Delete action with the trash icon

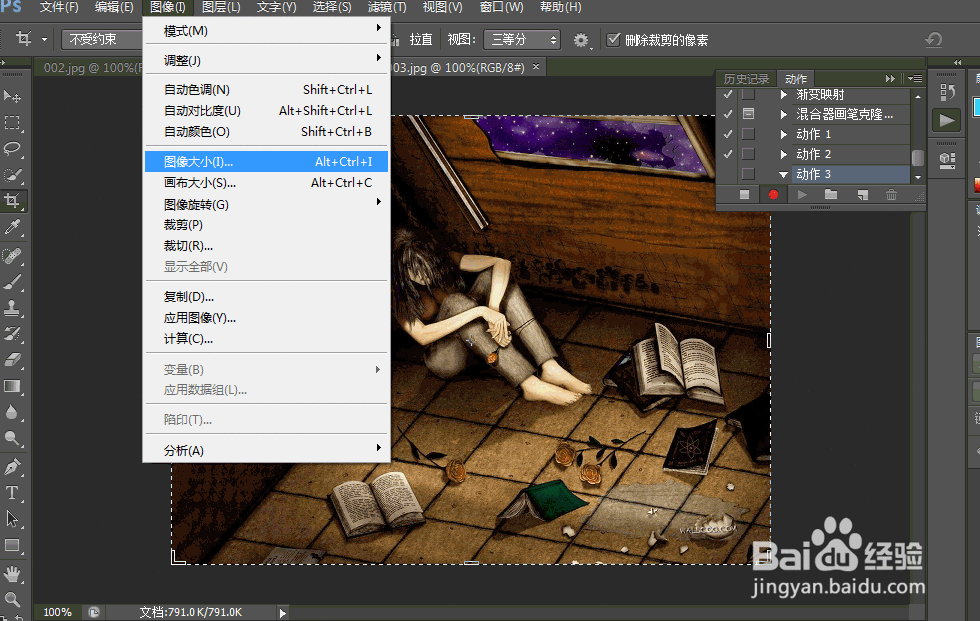pos(891,195)
